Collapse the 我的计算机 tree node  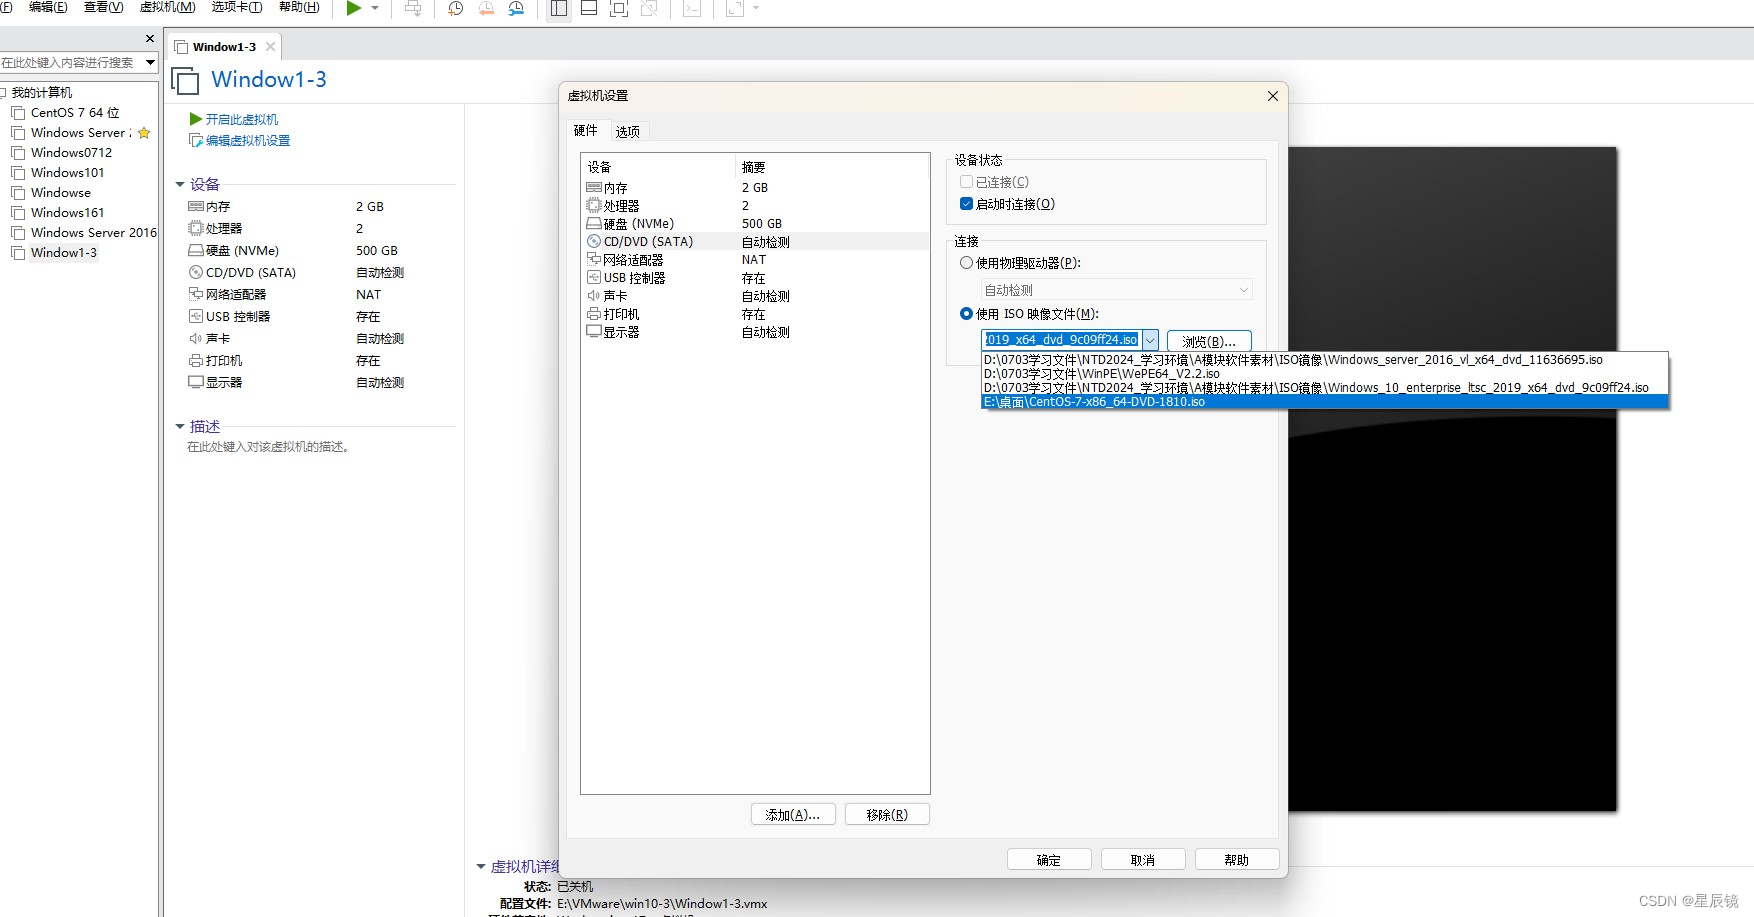pyautogui.click(x=3, y=92)
